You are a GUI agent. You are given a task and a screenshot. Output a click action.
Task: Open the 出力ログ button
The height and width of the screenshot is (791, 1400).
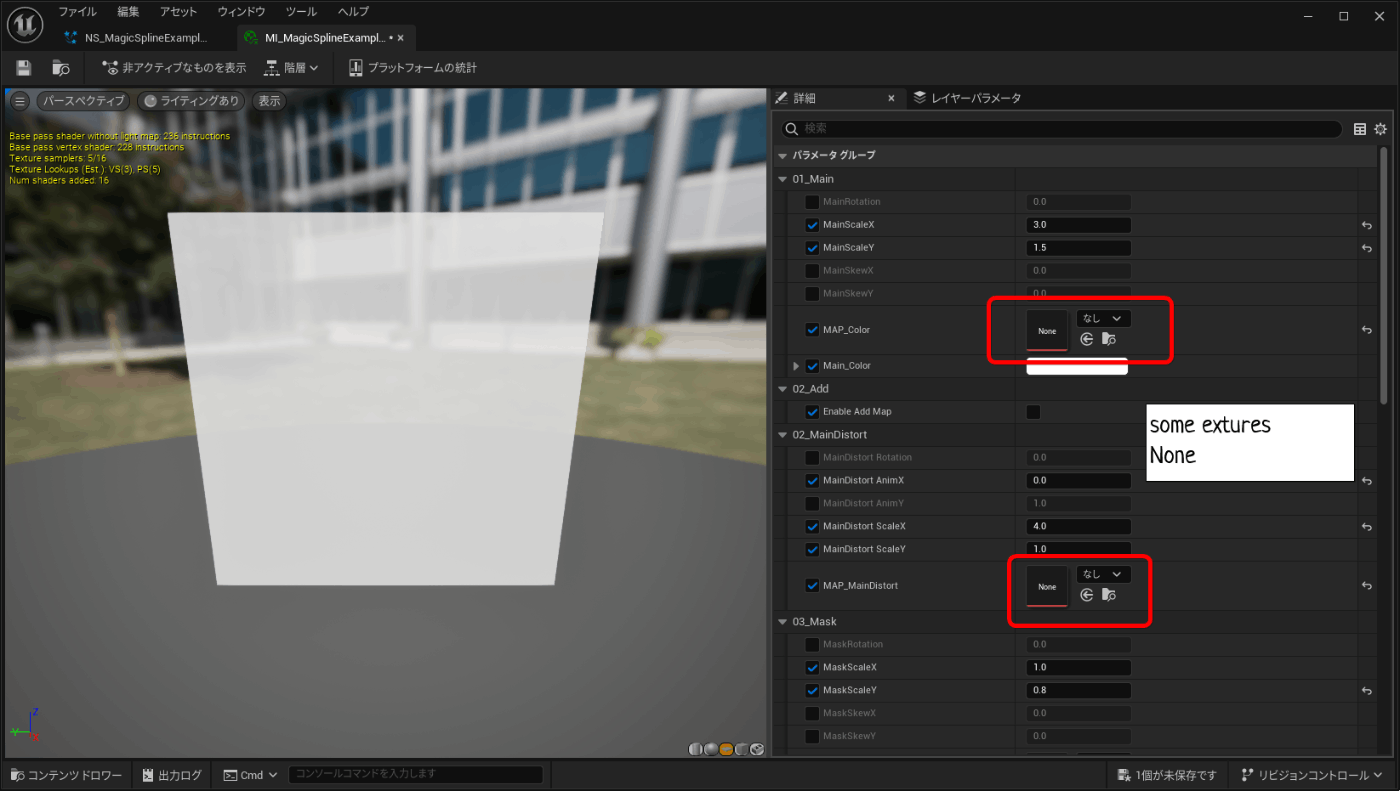coord(171,775)
